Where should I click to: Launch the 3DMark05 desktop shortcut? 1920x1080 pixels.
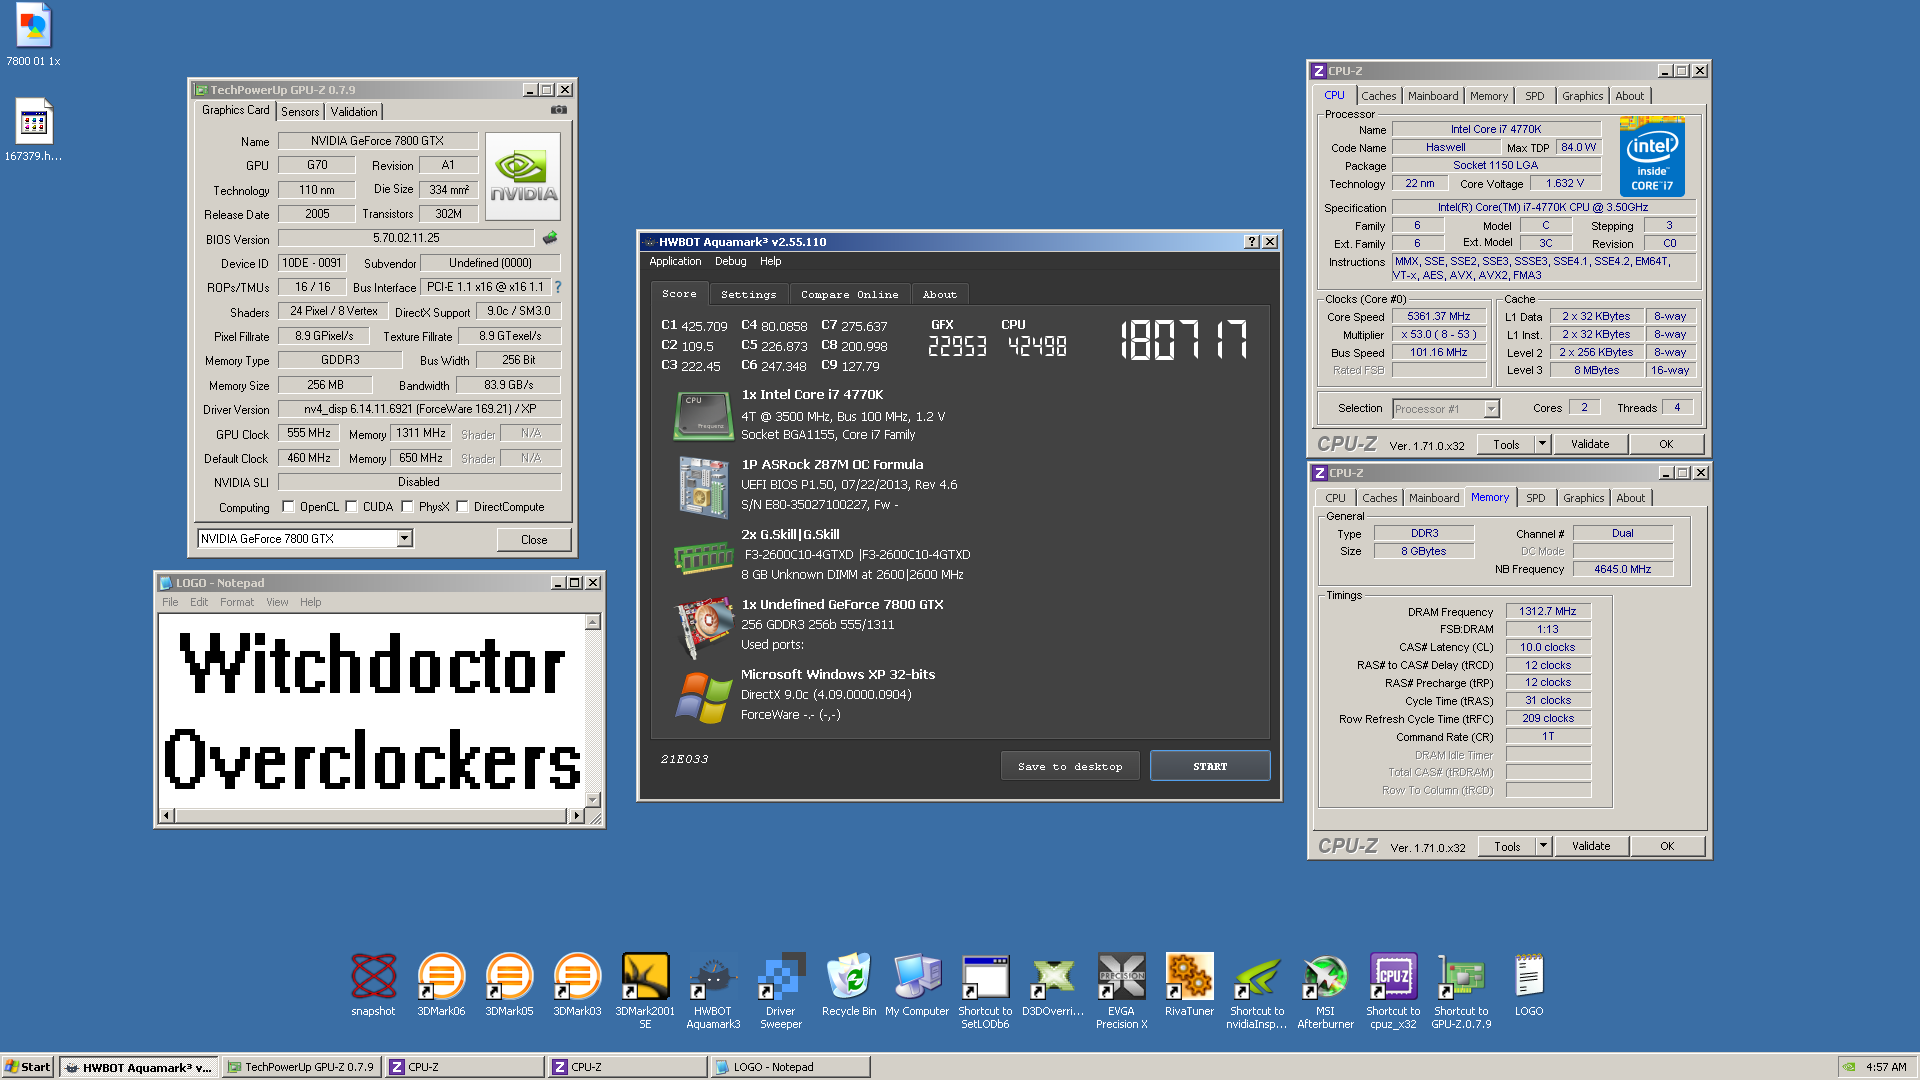509,985
